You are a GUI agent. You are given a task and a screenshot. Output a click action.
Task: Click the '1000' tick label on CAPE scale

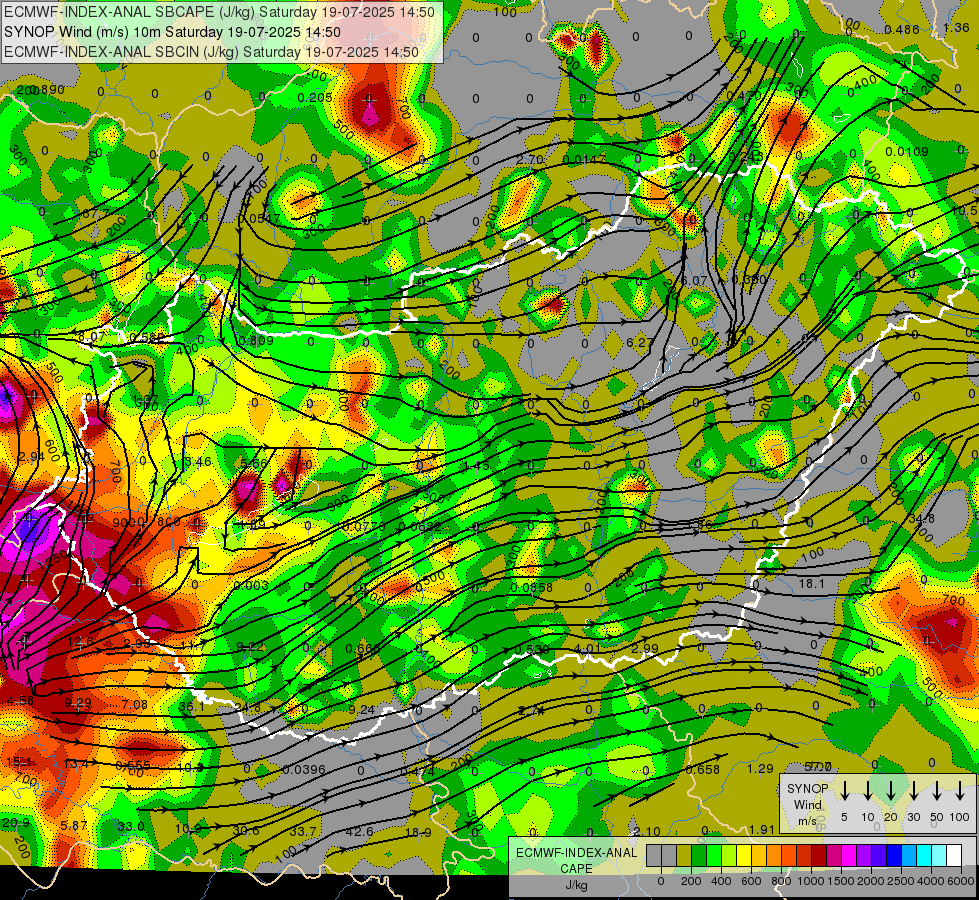(811, 881)
